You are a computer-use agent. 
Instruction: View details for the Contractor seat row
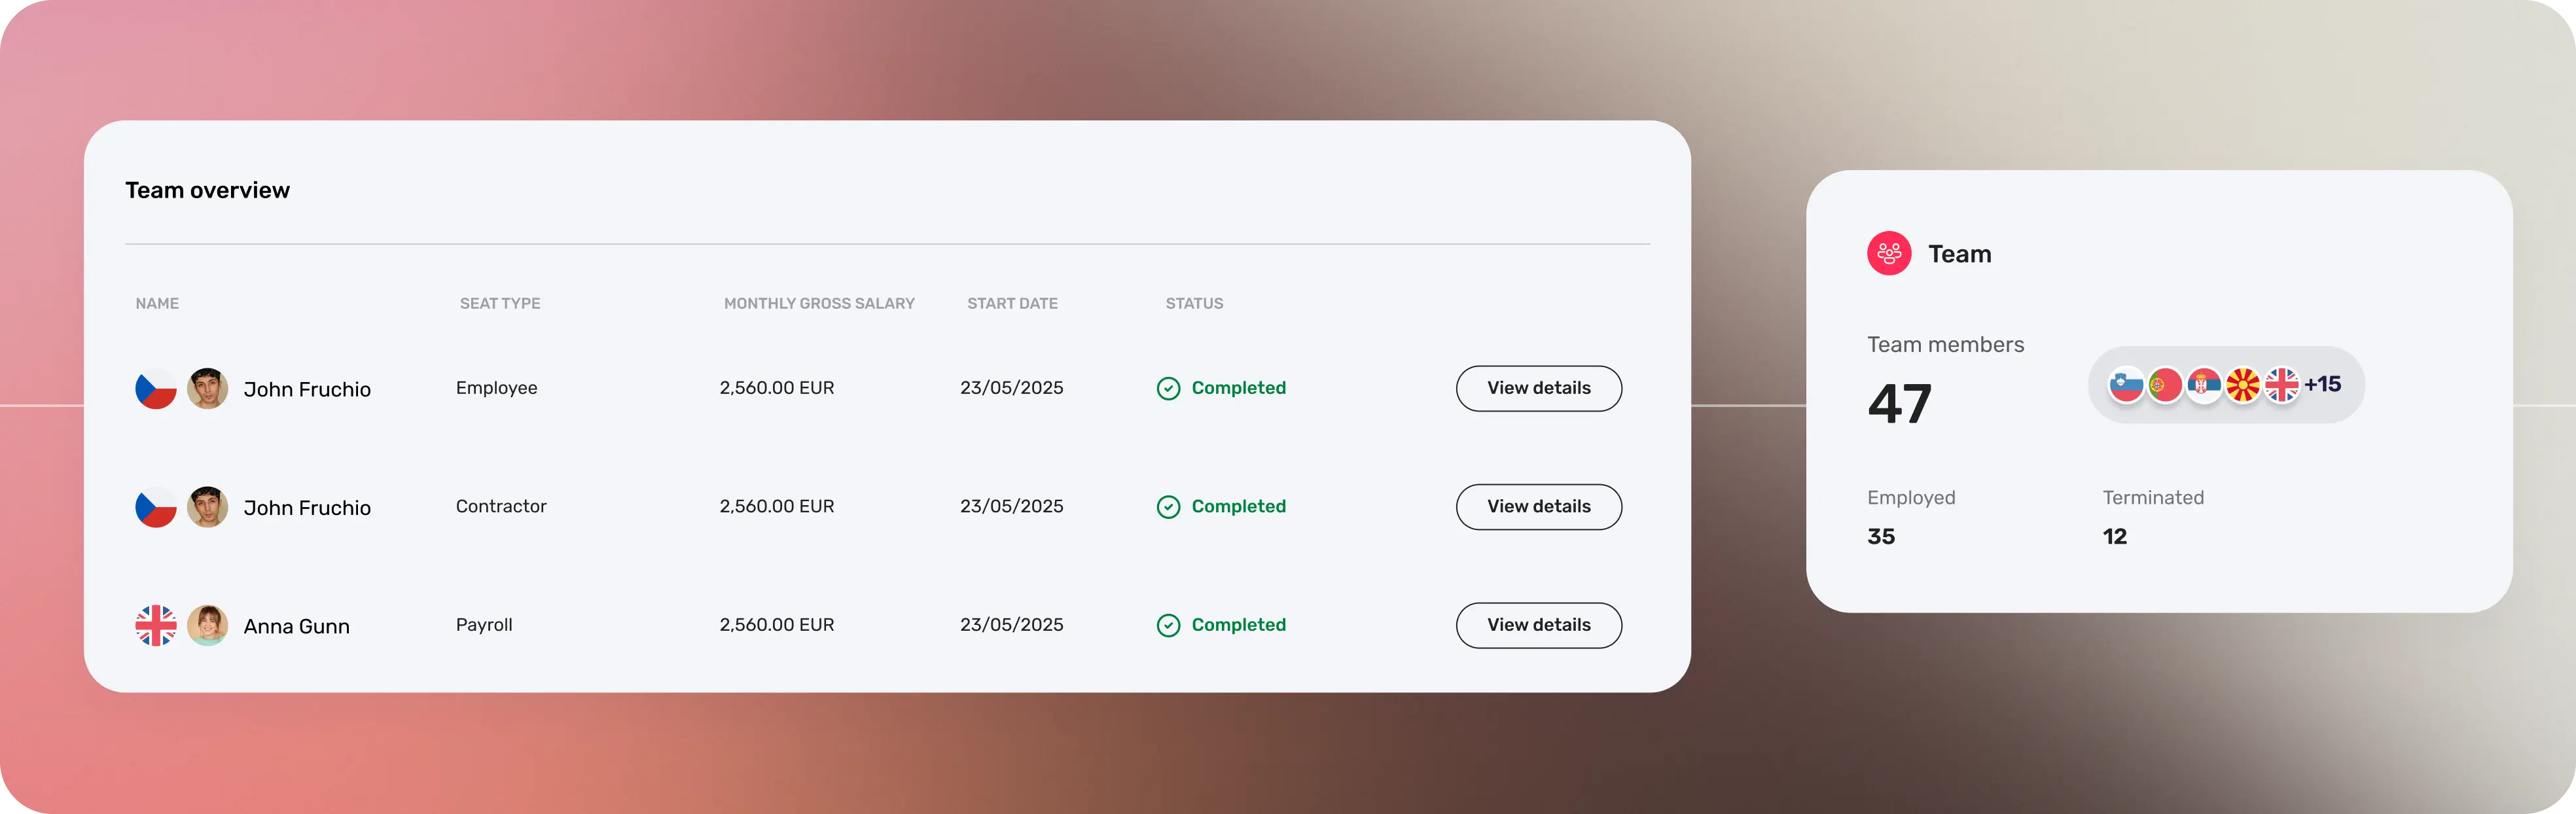pos(1538,507)
